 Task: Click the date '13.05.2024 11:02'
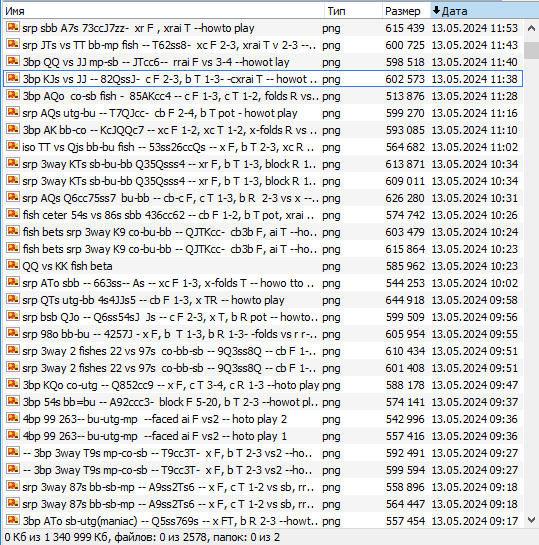click(475, 147)
